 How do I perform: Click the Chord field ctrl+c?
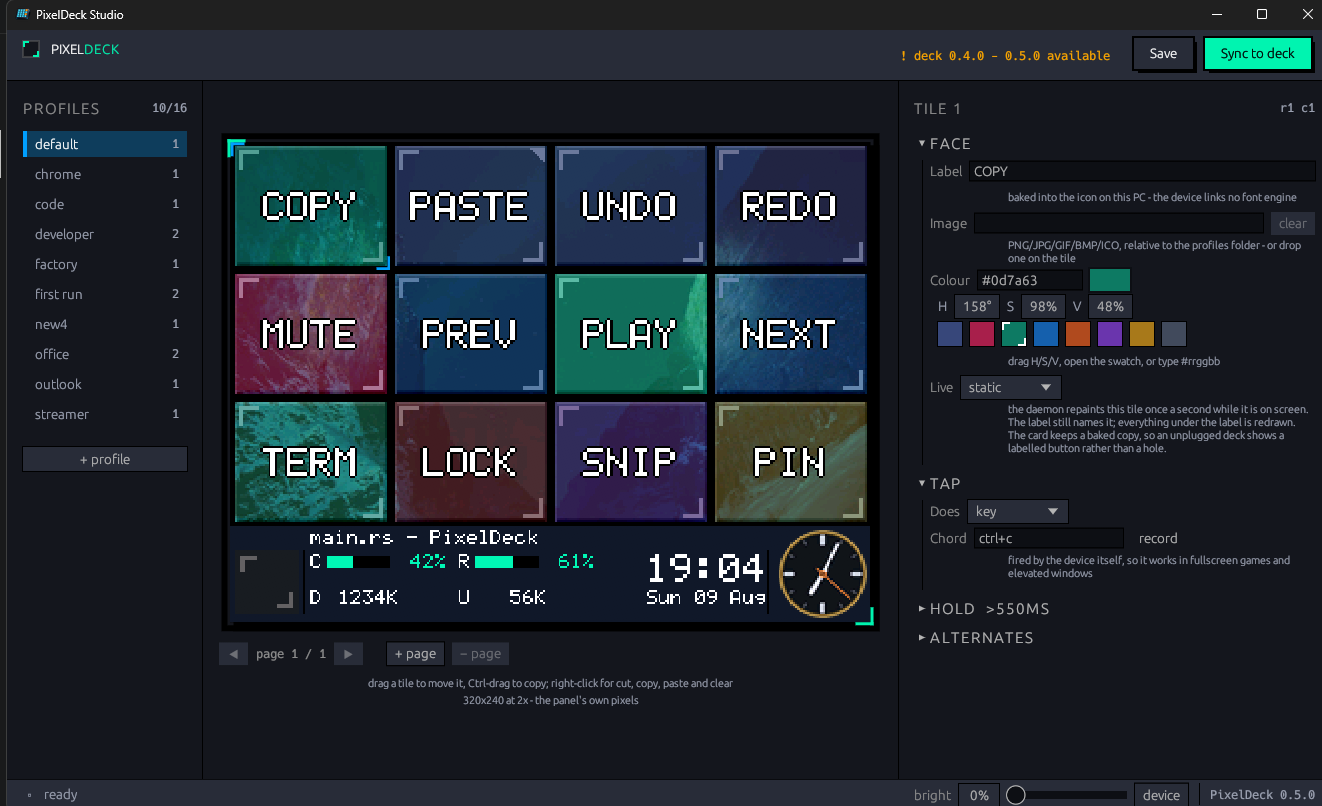[x=1048, y=538]
